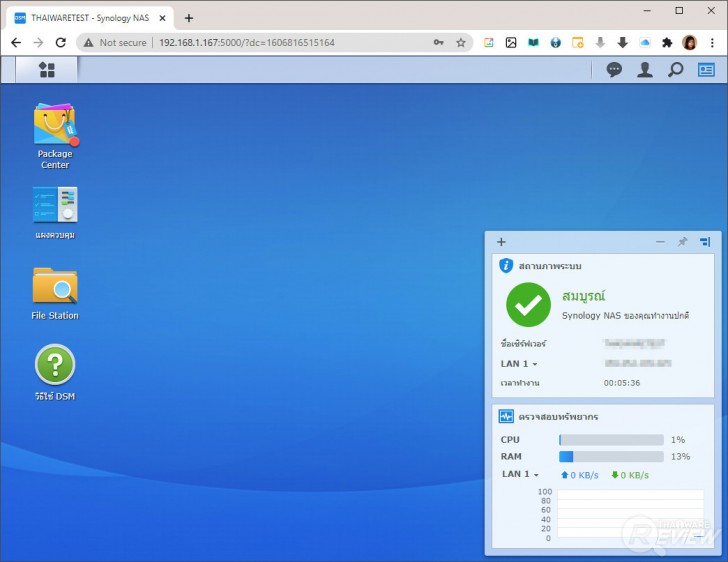Expand LAN 1 dropdown in resource monitor

click(x=520, y=474)
